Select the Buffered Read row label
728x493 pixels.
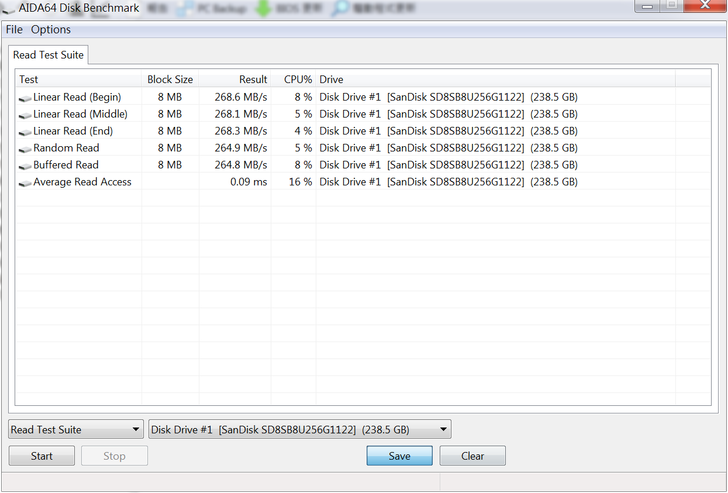65,165
